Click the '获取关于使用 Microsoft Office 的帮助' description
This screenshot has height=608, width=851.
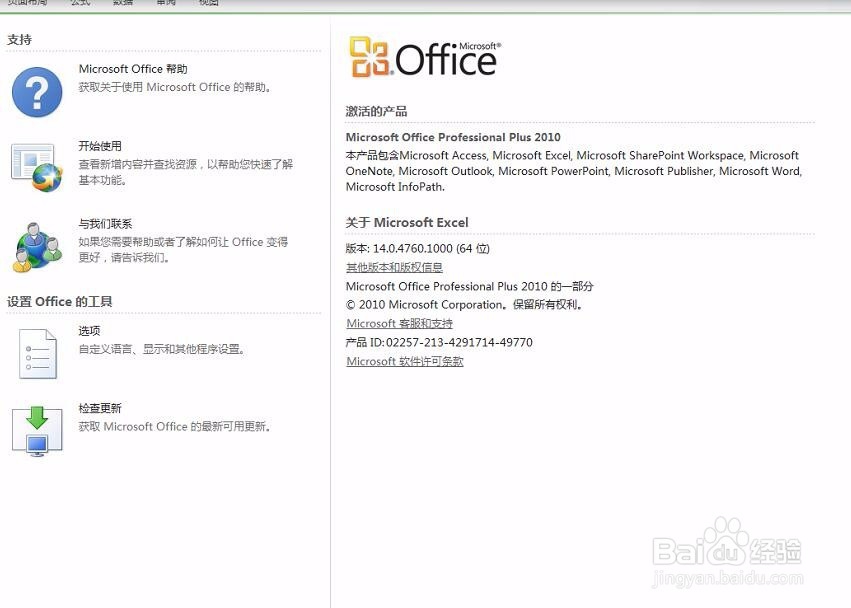tap(175, 87)
